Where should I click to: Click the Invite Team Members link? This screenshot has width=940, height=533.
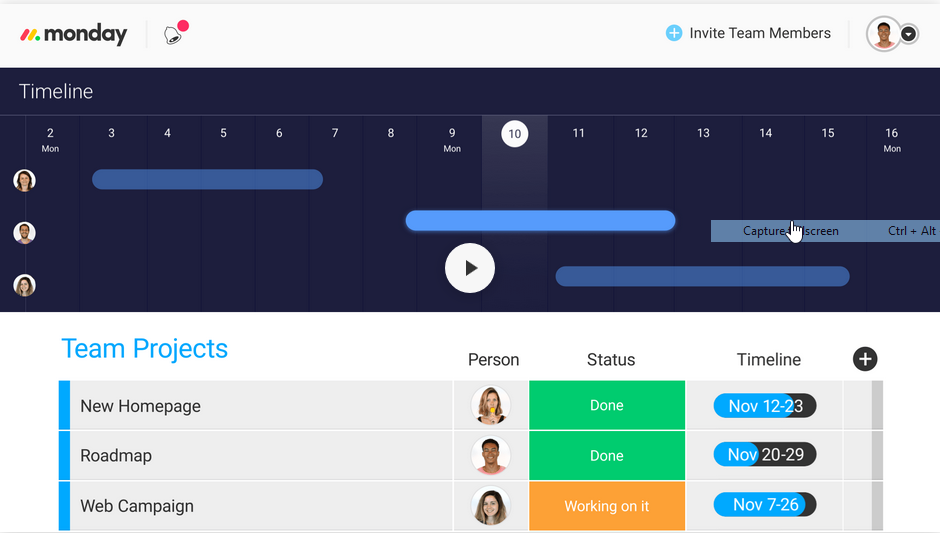pyautogui.click(x=759, y=33)
